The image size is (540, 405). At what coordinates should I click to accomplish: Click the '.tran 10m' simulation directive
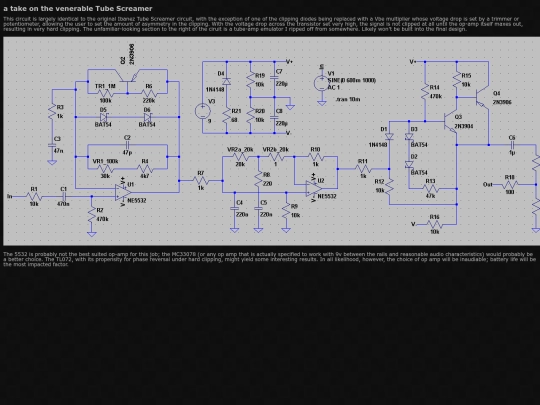tap(347, 99)
